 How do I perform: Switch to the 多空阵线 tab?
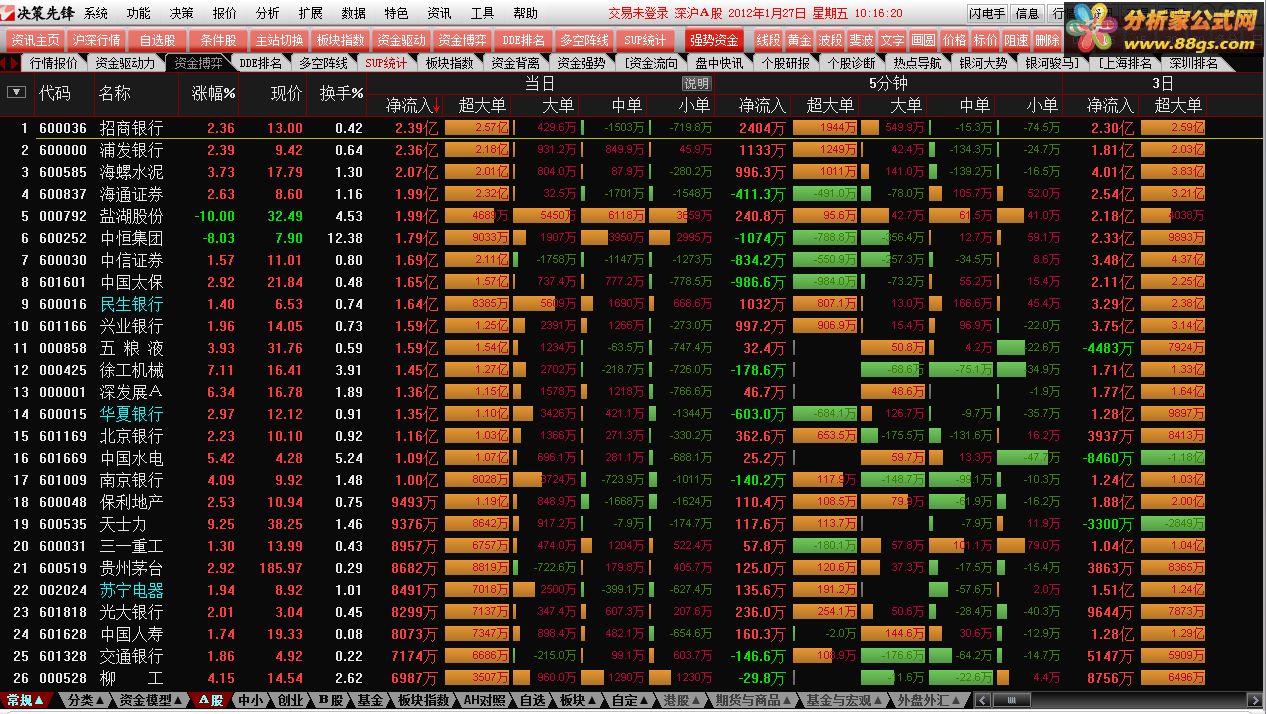coord(323,63)
